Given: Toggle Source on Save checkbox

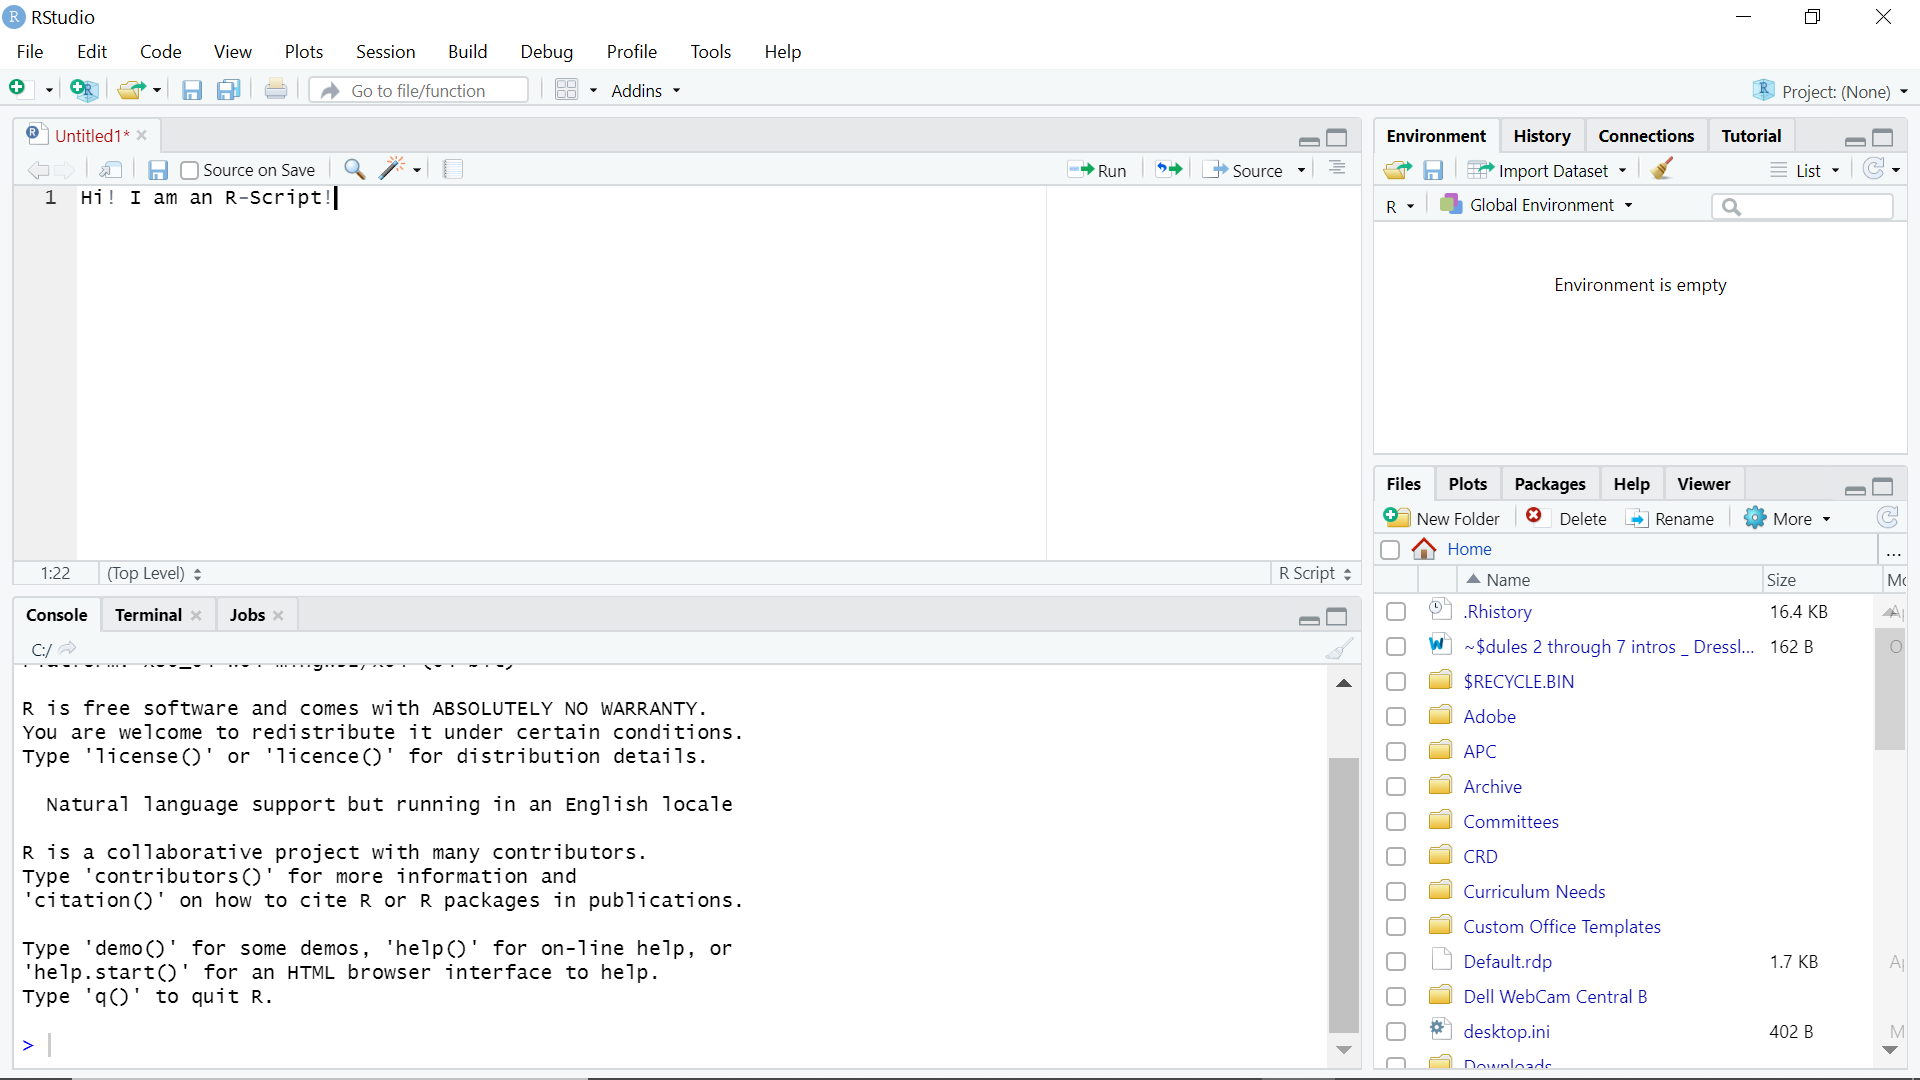Looking at the screenshot, I should [189, 169].
